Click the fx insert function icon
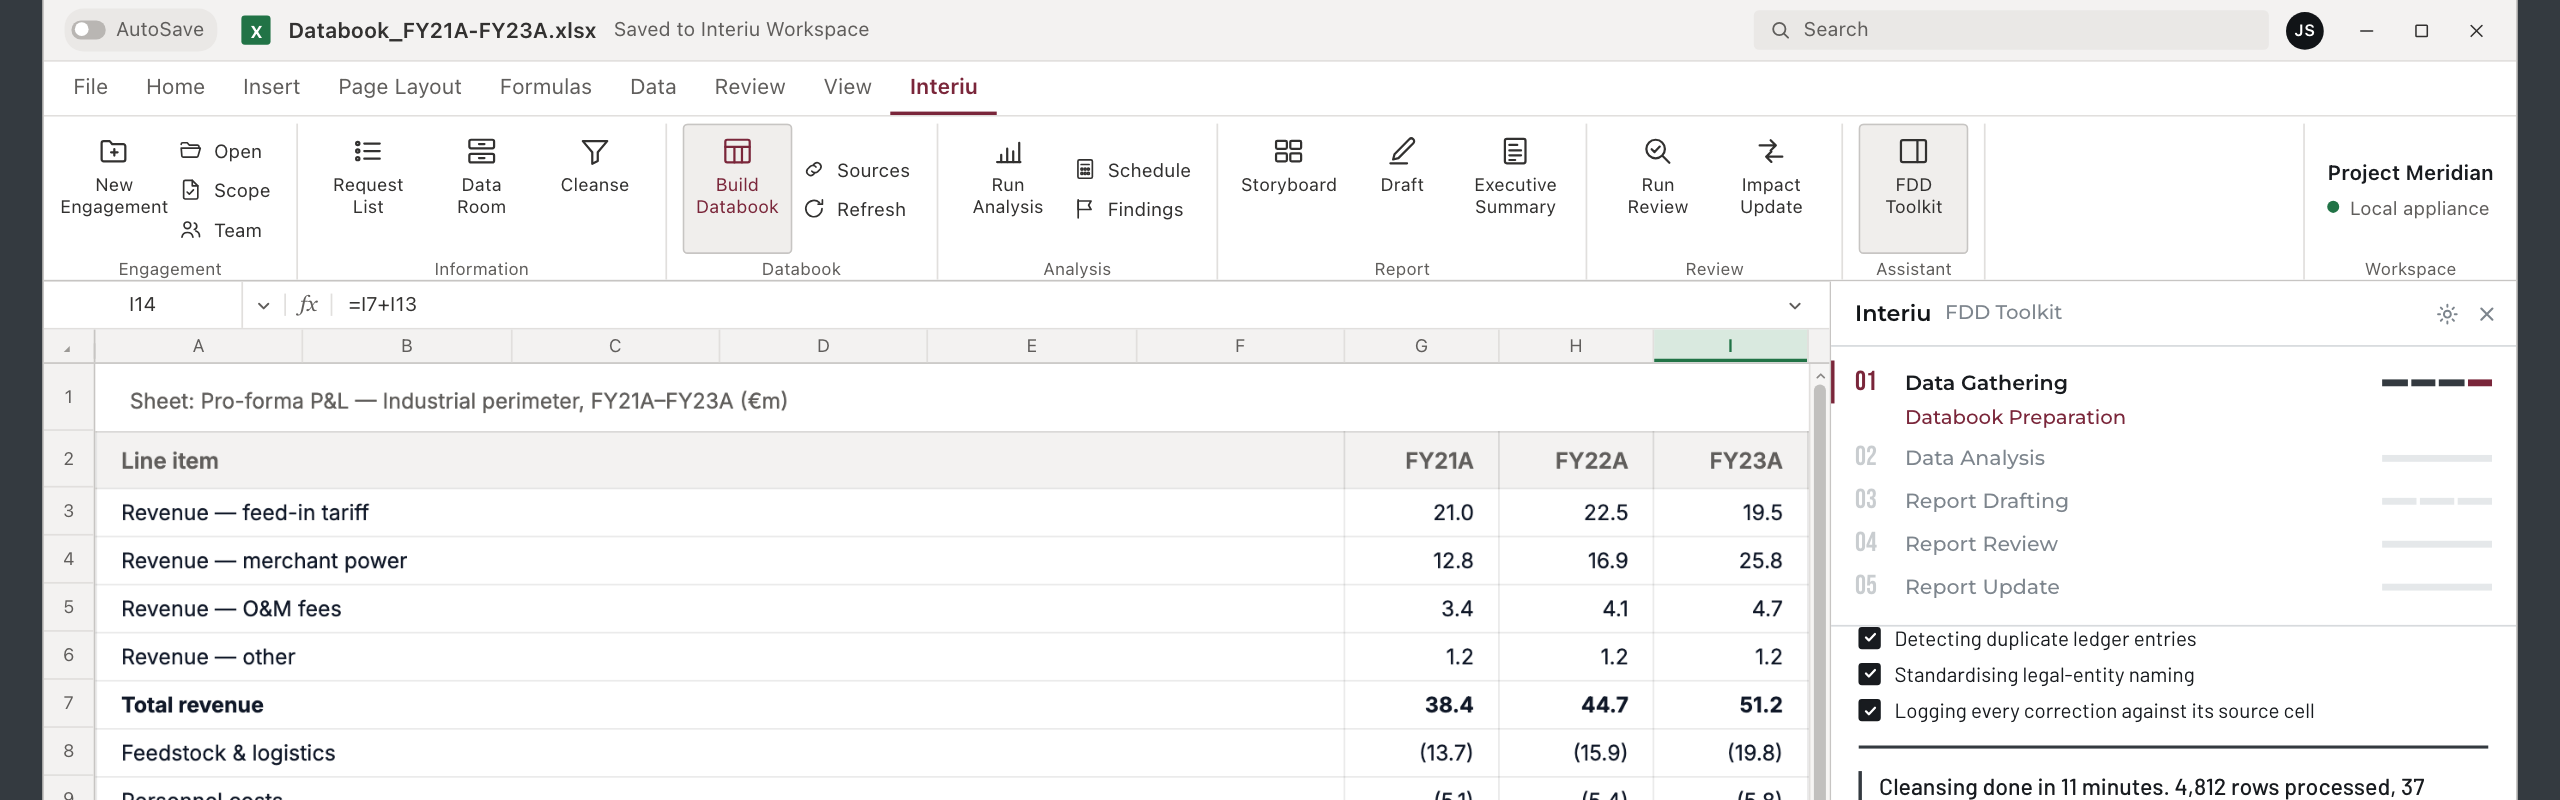 coord(307,304)
